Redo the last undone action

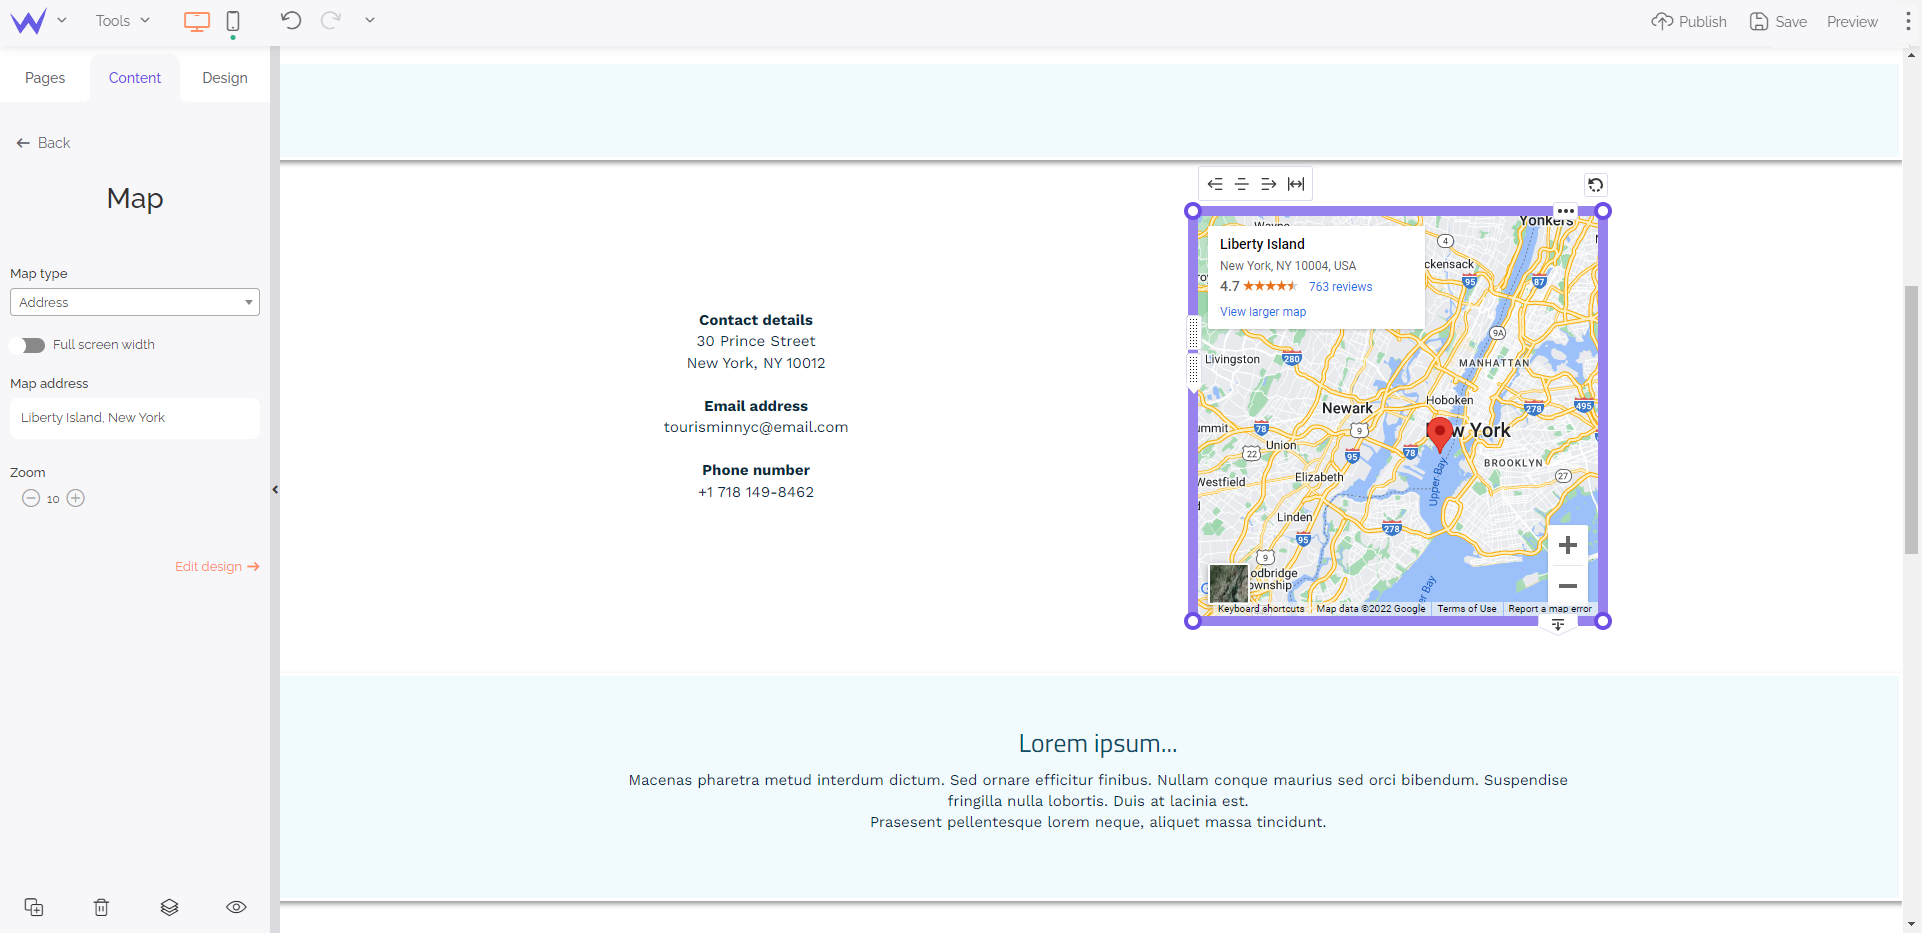pyautogui.click(x=331, y=20)
